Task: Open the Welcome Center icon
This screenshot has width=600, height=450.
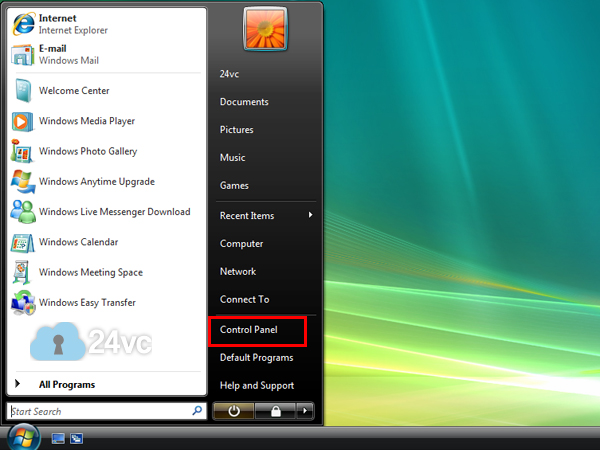Action: coord(23,91)
